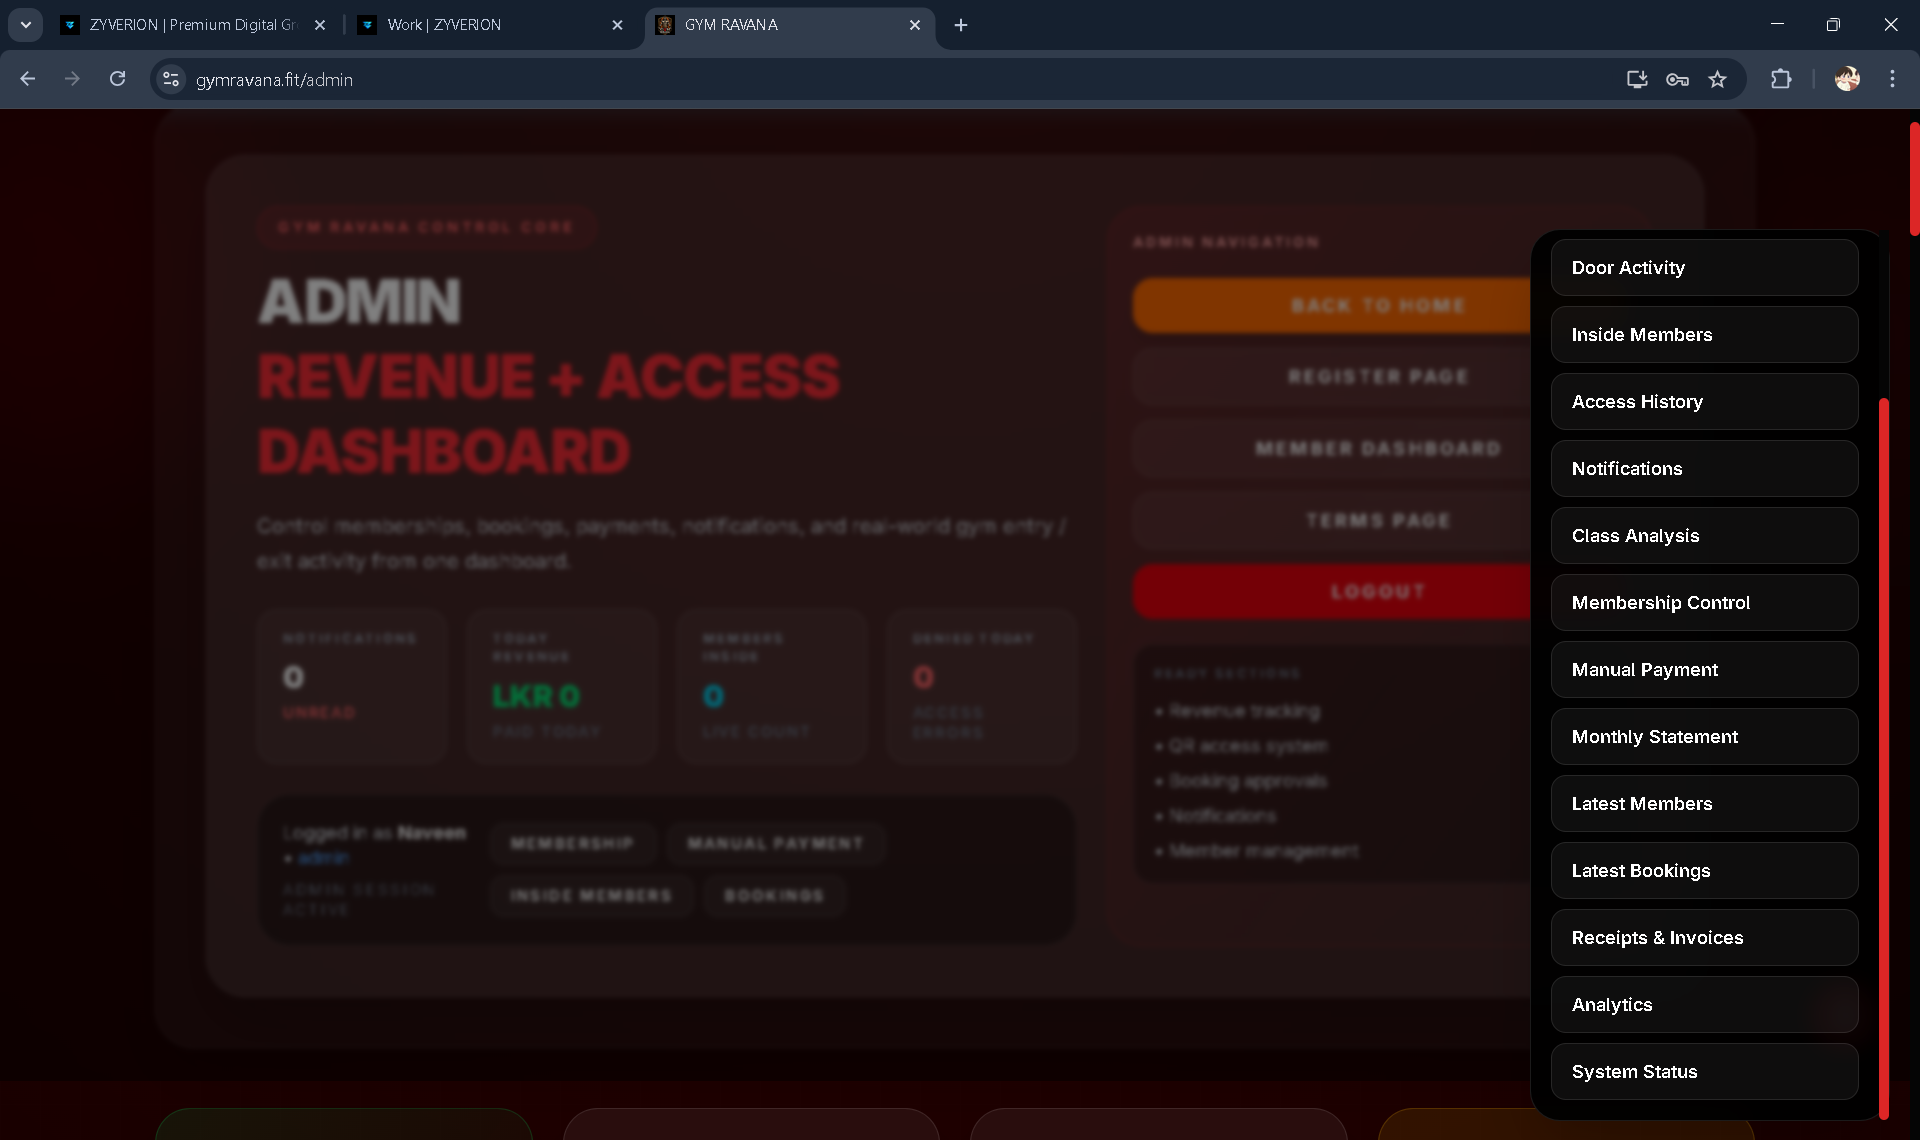
Task: Click the back navigation arrow
Action: 27,79
